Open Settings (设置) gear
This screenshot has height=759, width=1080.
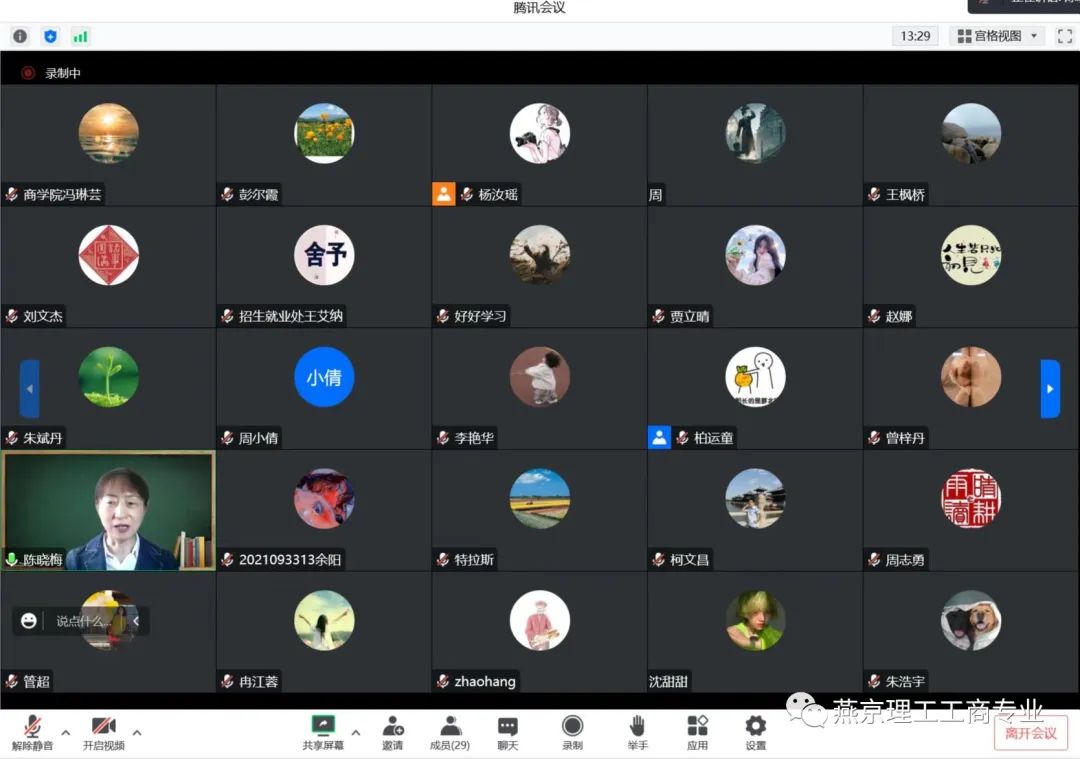(755, 732)
